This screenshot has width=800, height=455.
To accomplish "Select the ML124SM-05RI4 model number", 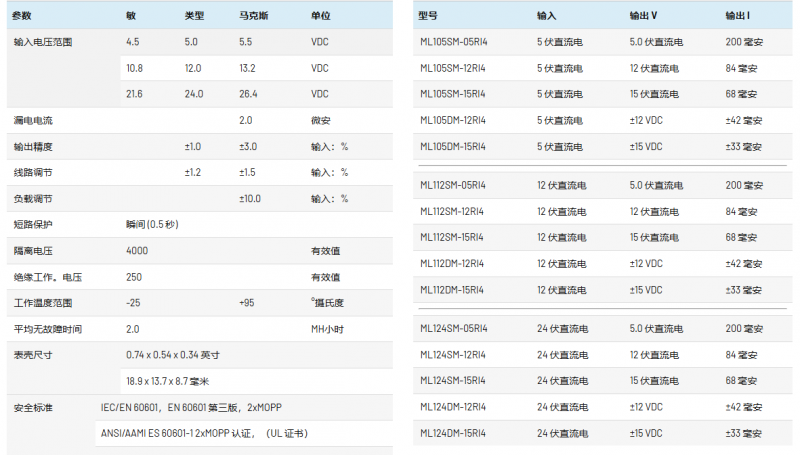I will click(453, 328).
